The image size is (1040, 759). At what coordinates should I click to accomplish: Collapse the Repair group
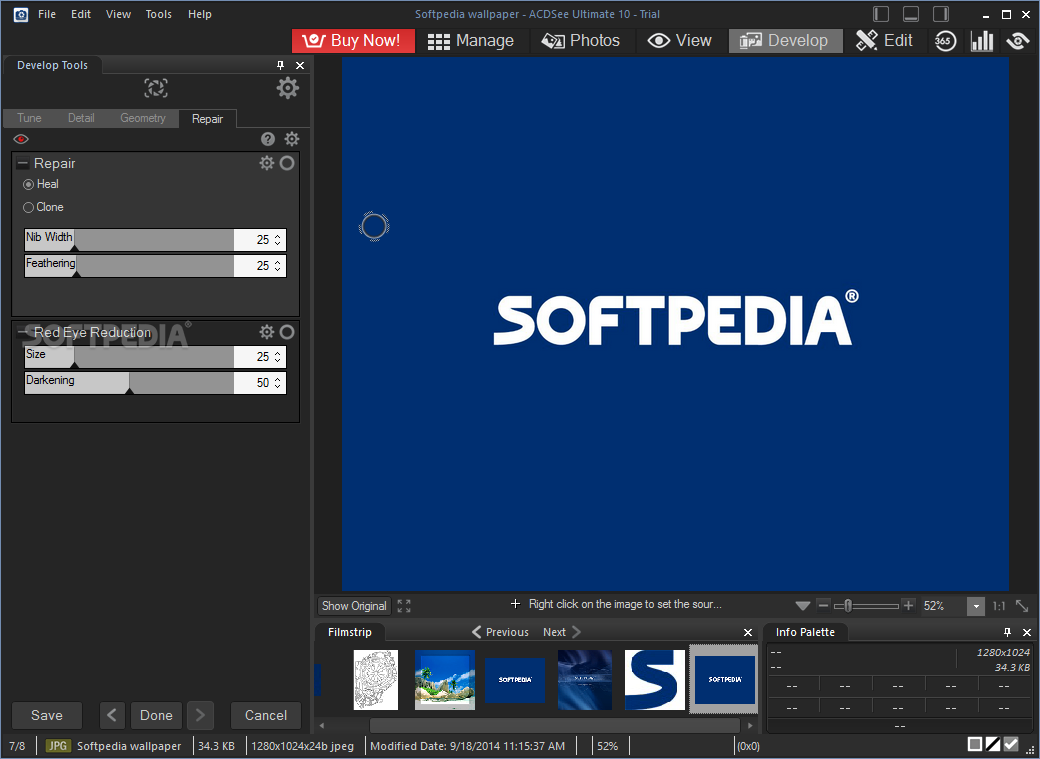23,163
